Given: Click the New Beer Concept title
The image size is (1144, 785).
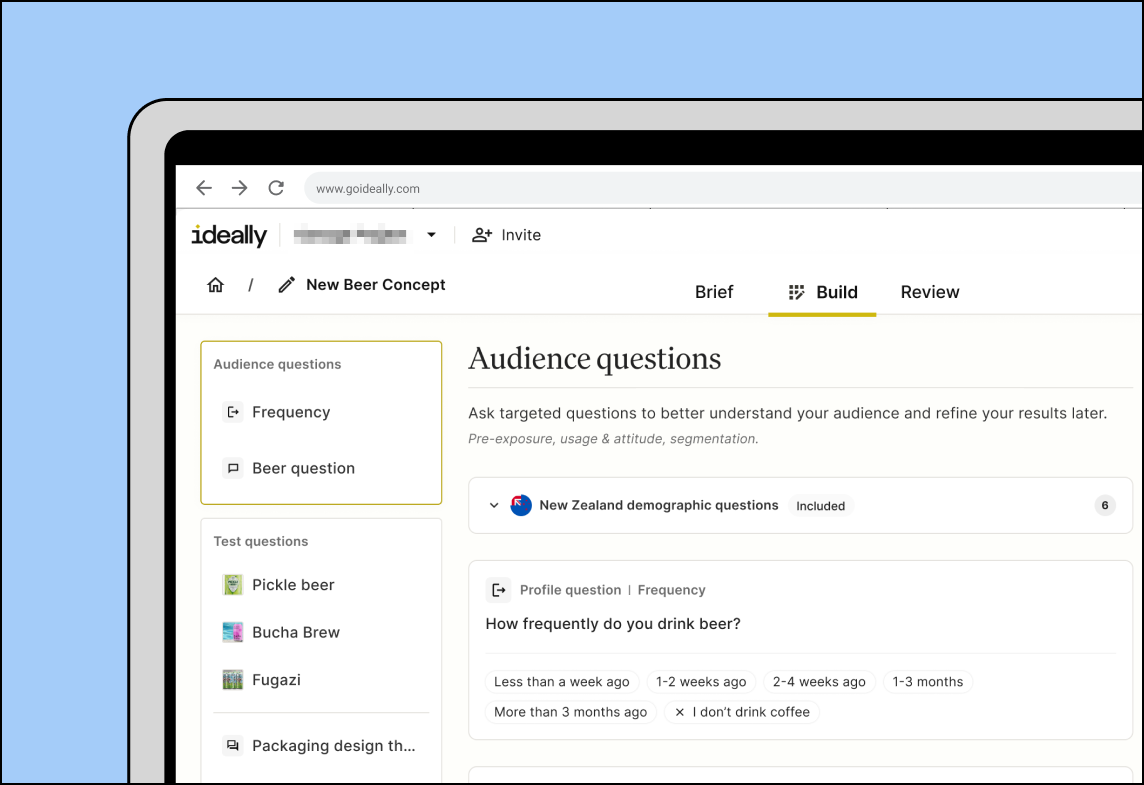Looking at the screenshot, I should [x=376, y=285].
